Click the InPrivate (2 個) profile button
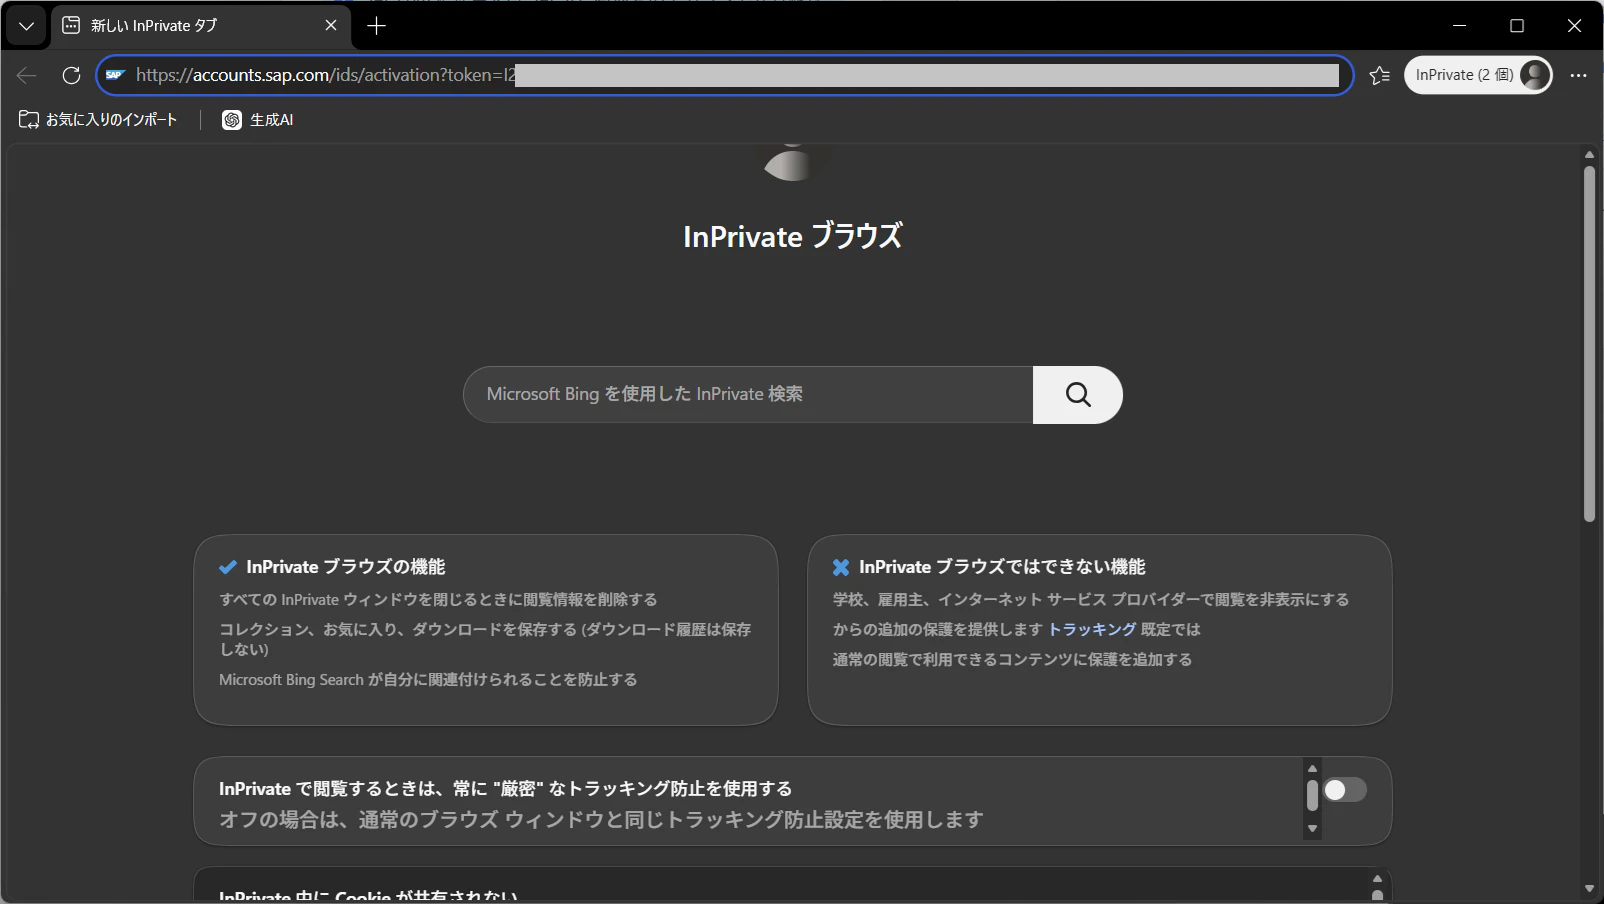The image size is (1604, 904). click(x=1478, y=75)
